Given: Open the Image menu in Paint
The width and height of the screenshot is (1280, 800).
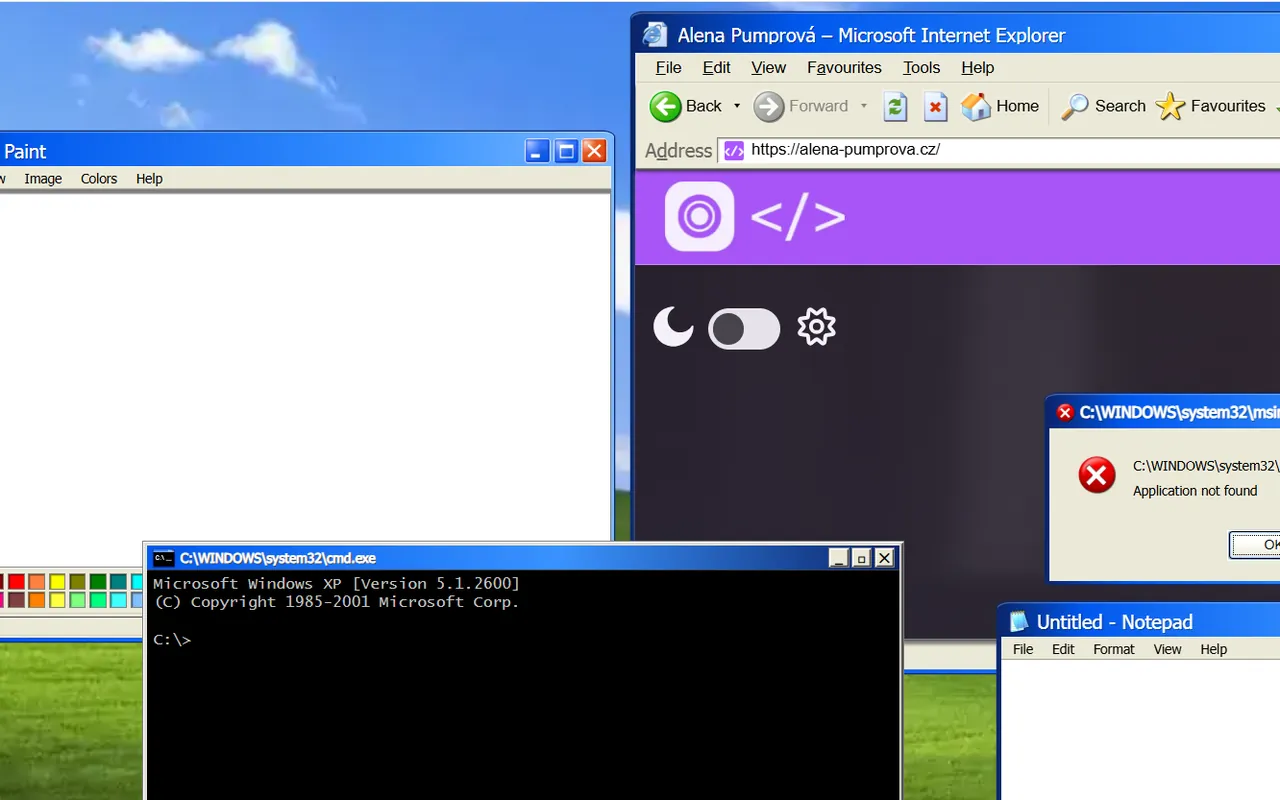Looking at the screenshot, I should tap(43, 178).
